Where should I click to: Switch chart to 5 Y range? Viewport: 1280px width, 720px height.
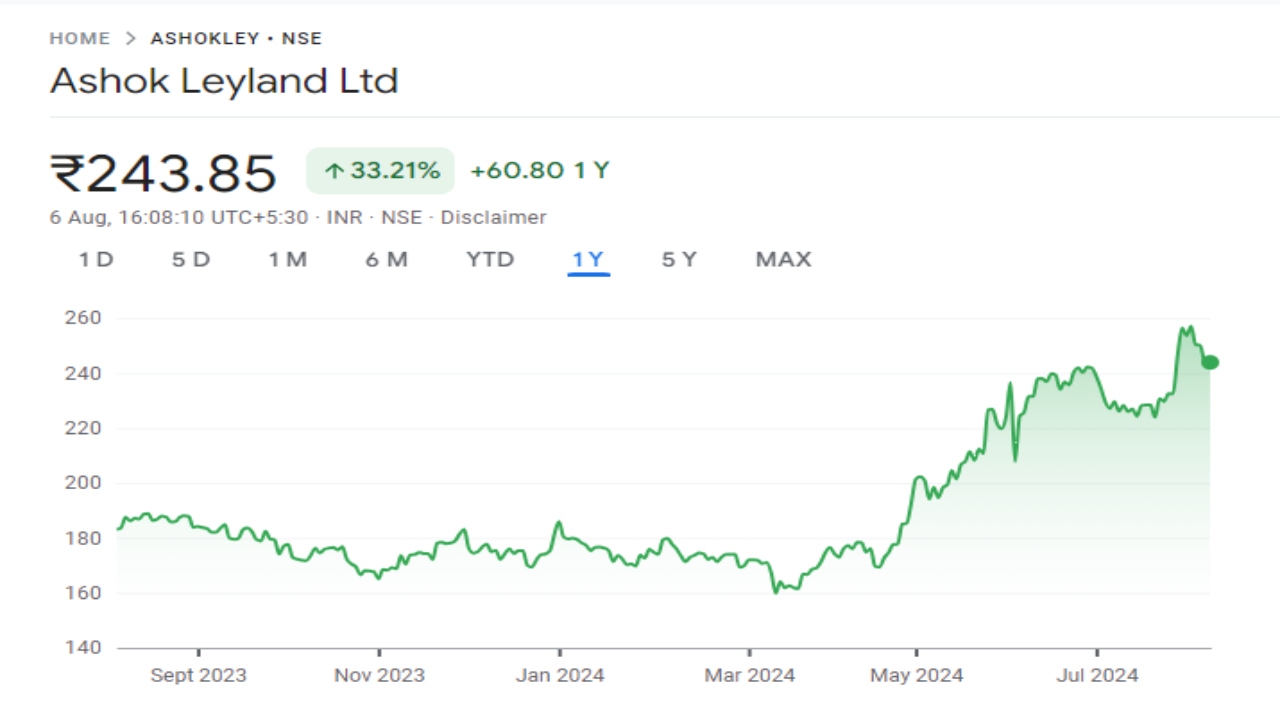coord(679,260)
